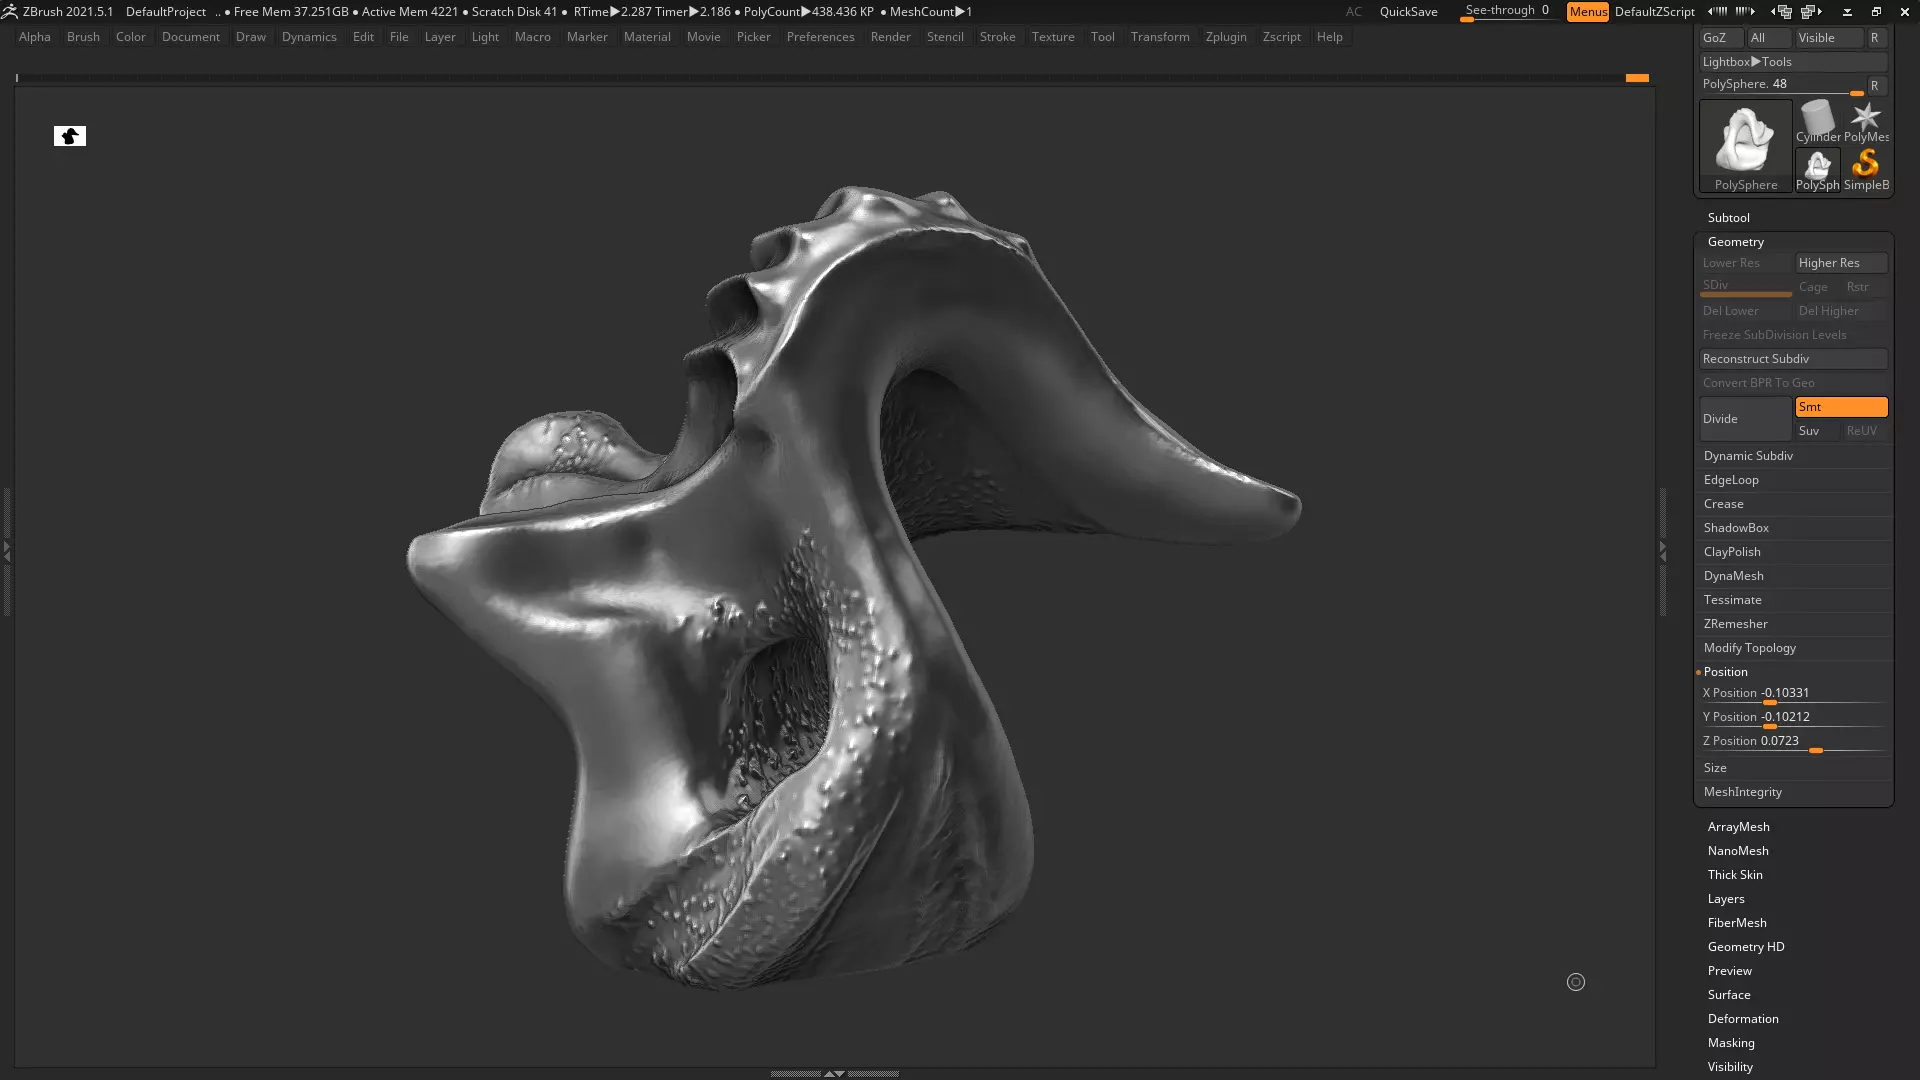Select the Cylinder tool thumbnail

(x=1817, y=120)
